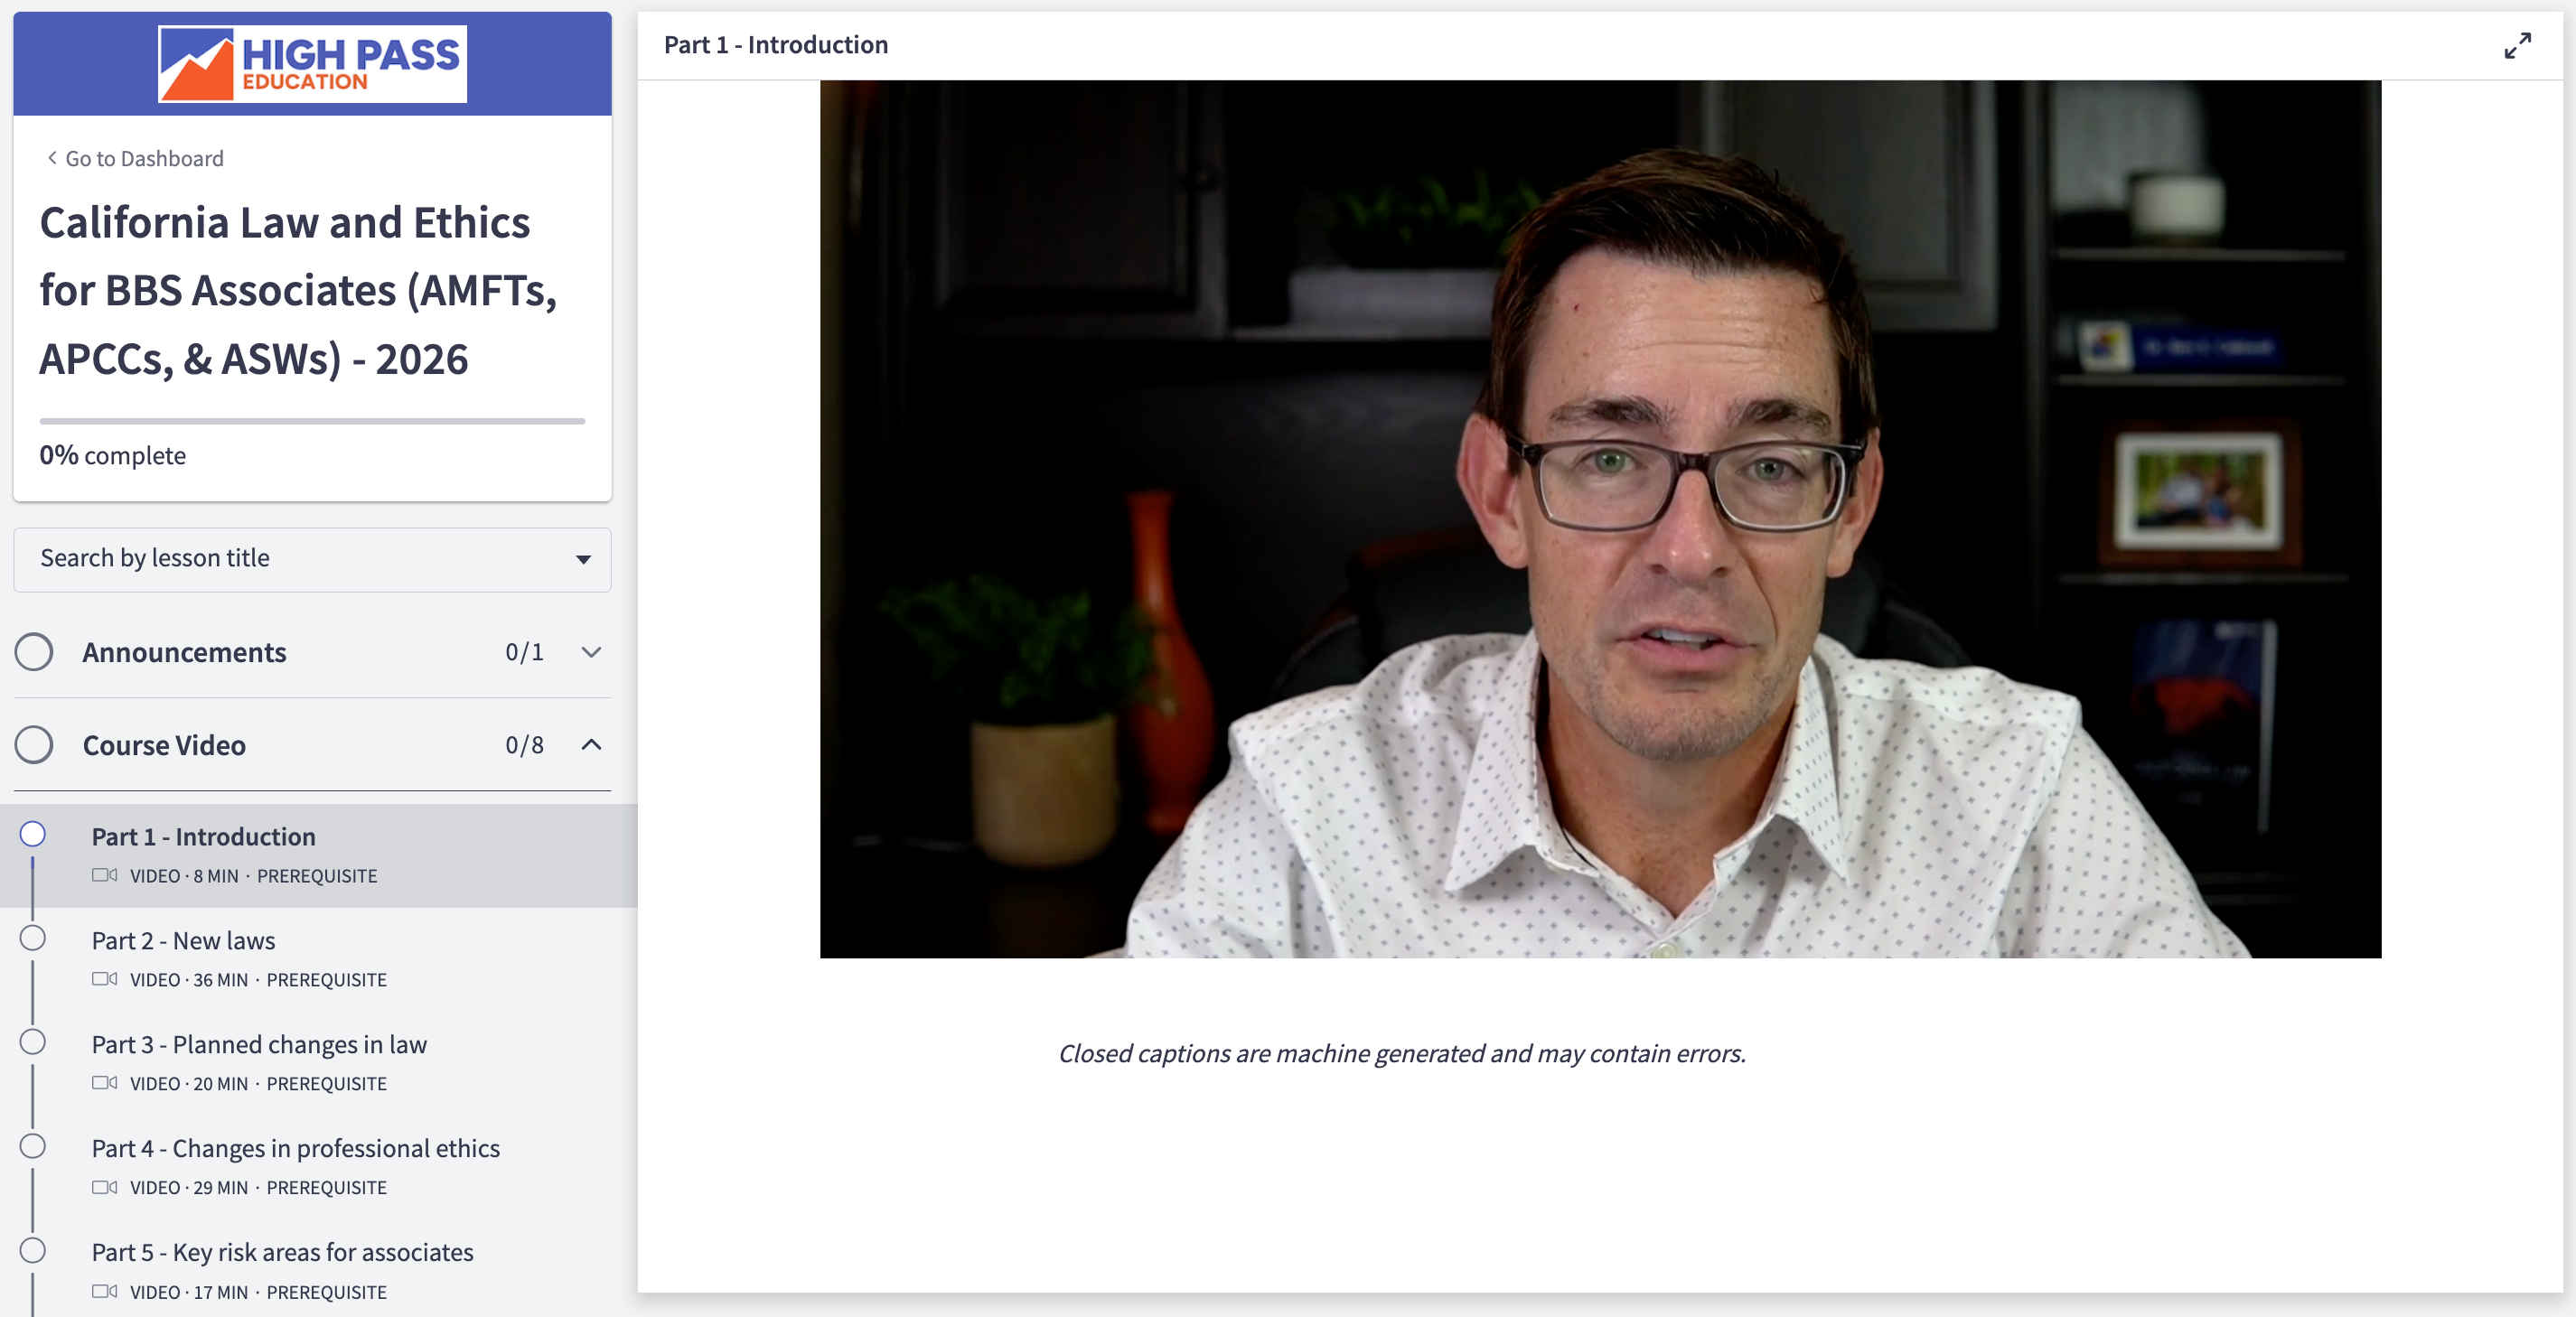The width and height of the screenshot is (2576, 1317).
Task: Click back chevron beside Go to Dashboard
Action: pyautogui.click(x=52, y=158)
